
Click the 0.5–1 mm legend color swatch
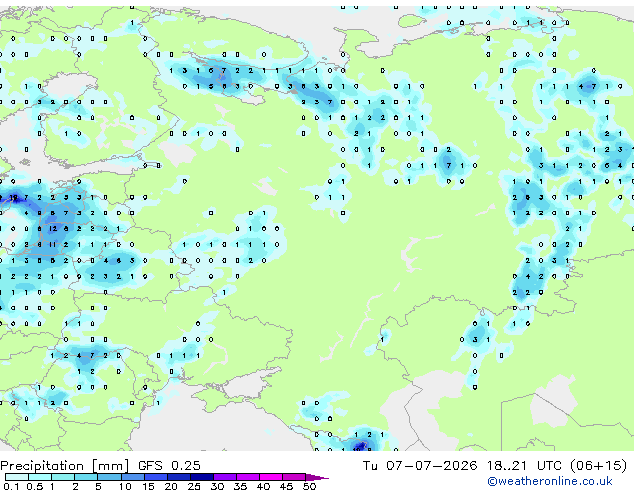tap(40, 477)
